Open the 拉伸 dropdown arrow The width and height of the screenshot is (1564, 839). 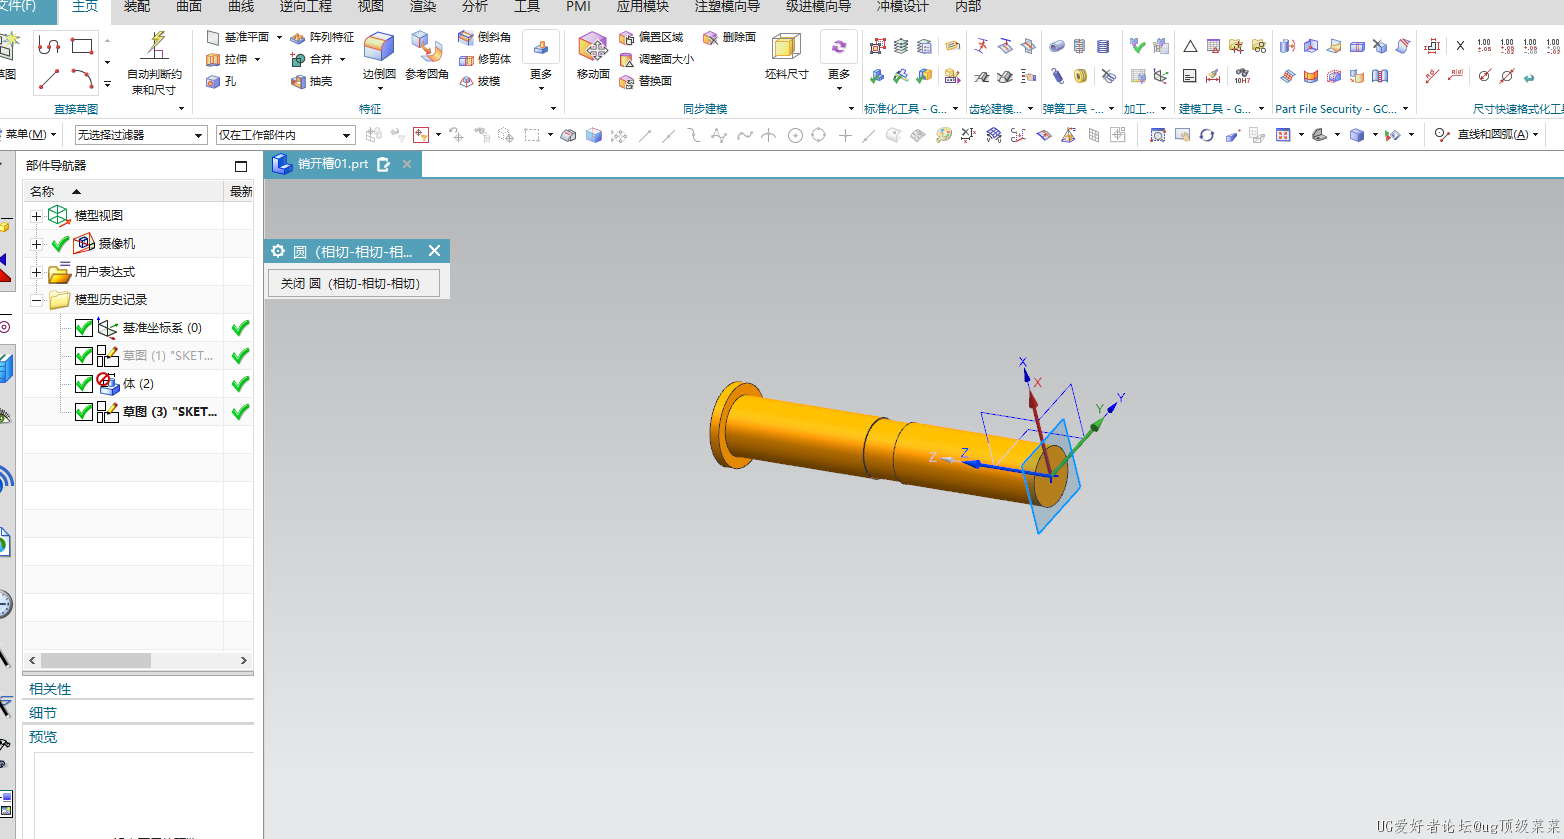pos(258,60)
